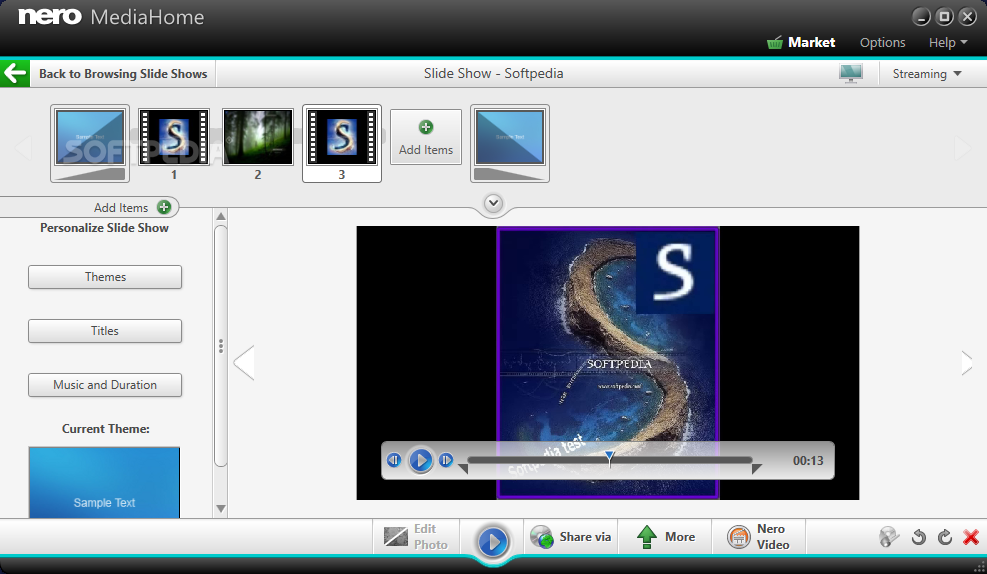
Task: Open the Streaming dropdown
Action: coord(927,74)
